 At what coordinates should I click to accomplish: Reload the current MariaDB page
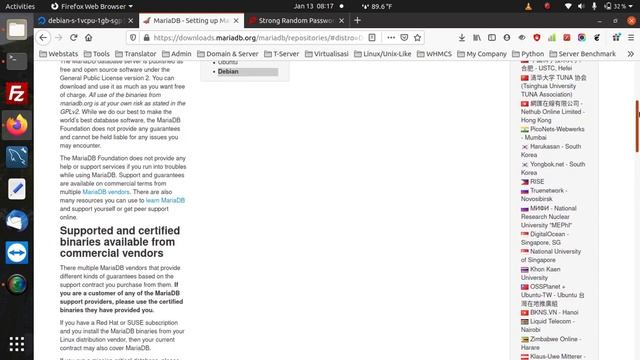coord(73,38)
